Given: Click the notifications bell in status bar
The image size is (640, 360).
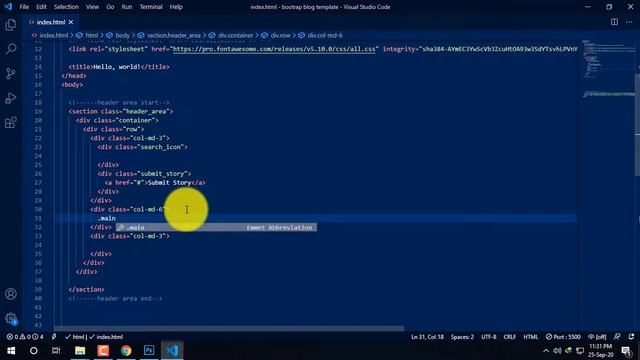Looking at the screenshot, I should point(631,337).
